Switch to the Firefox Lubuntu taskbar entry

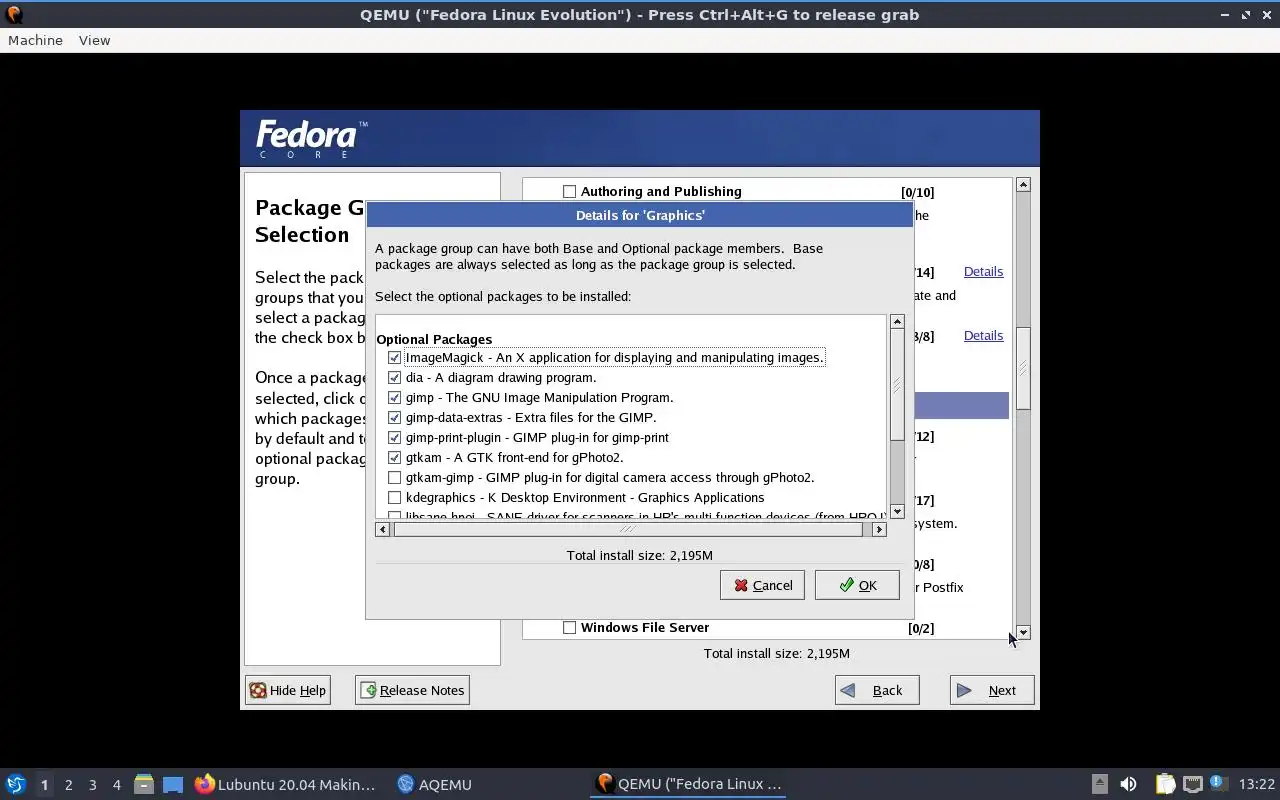(285, 784)
